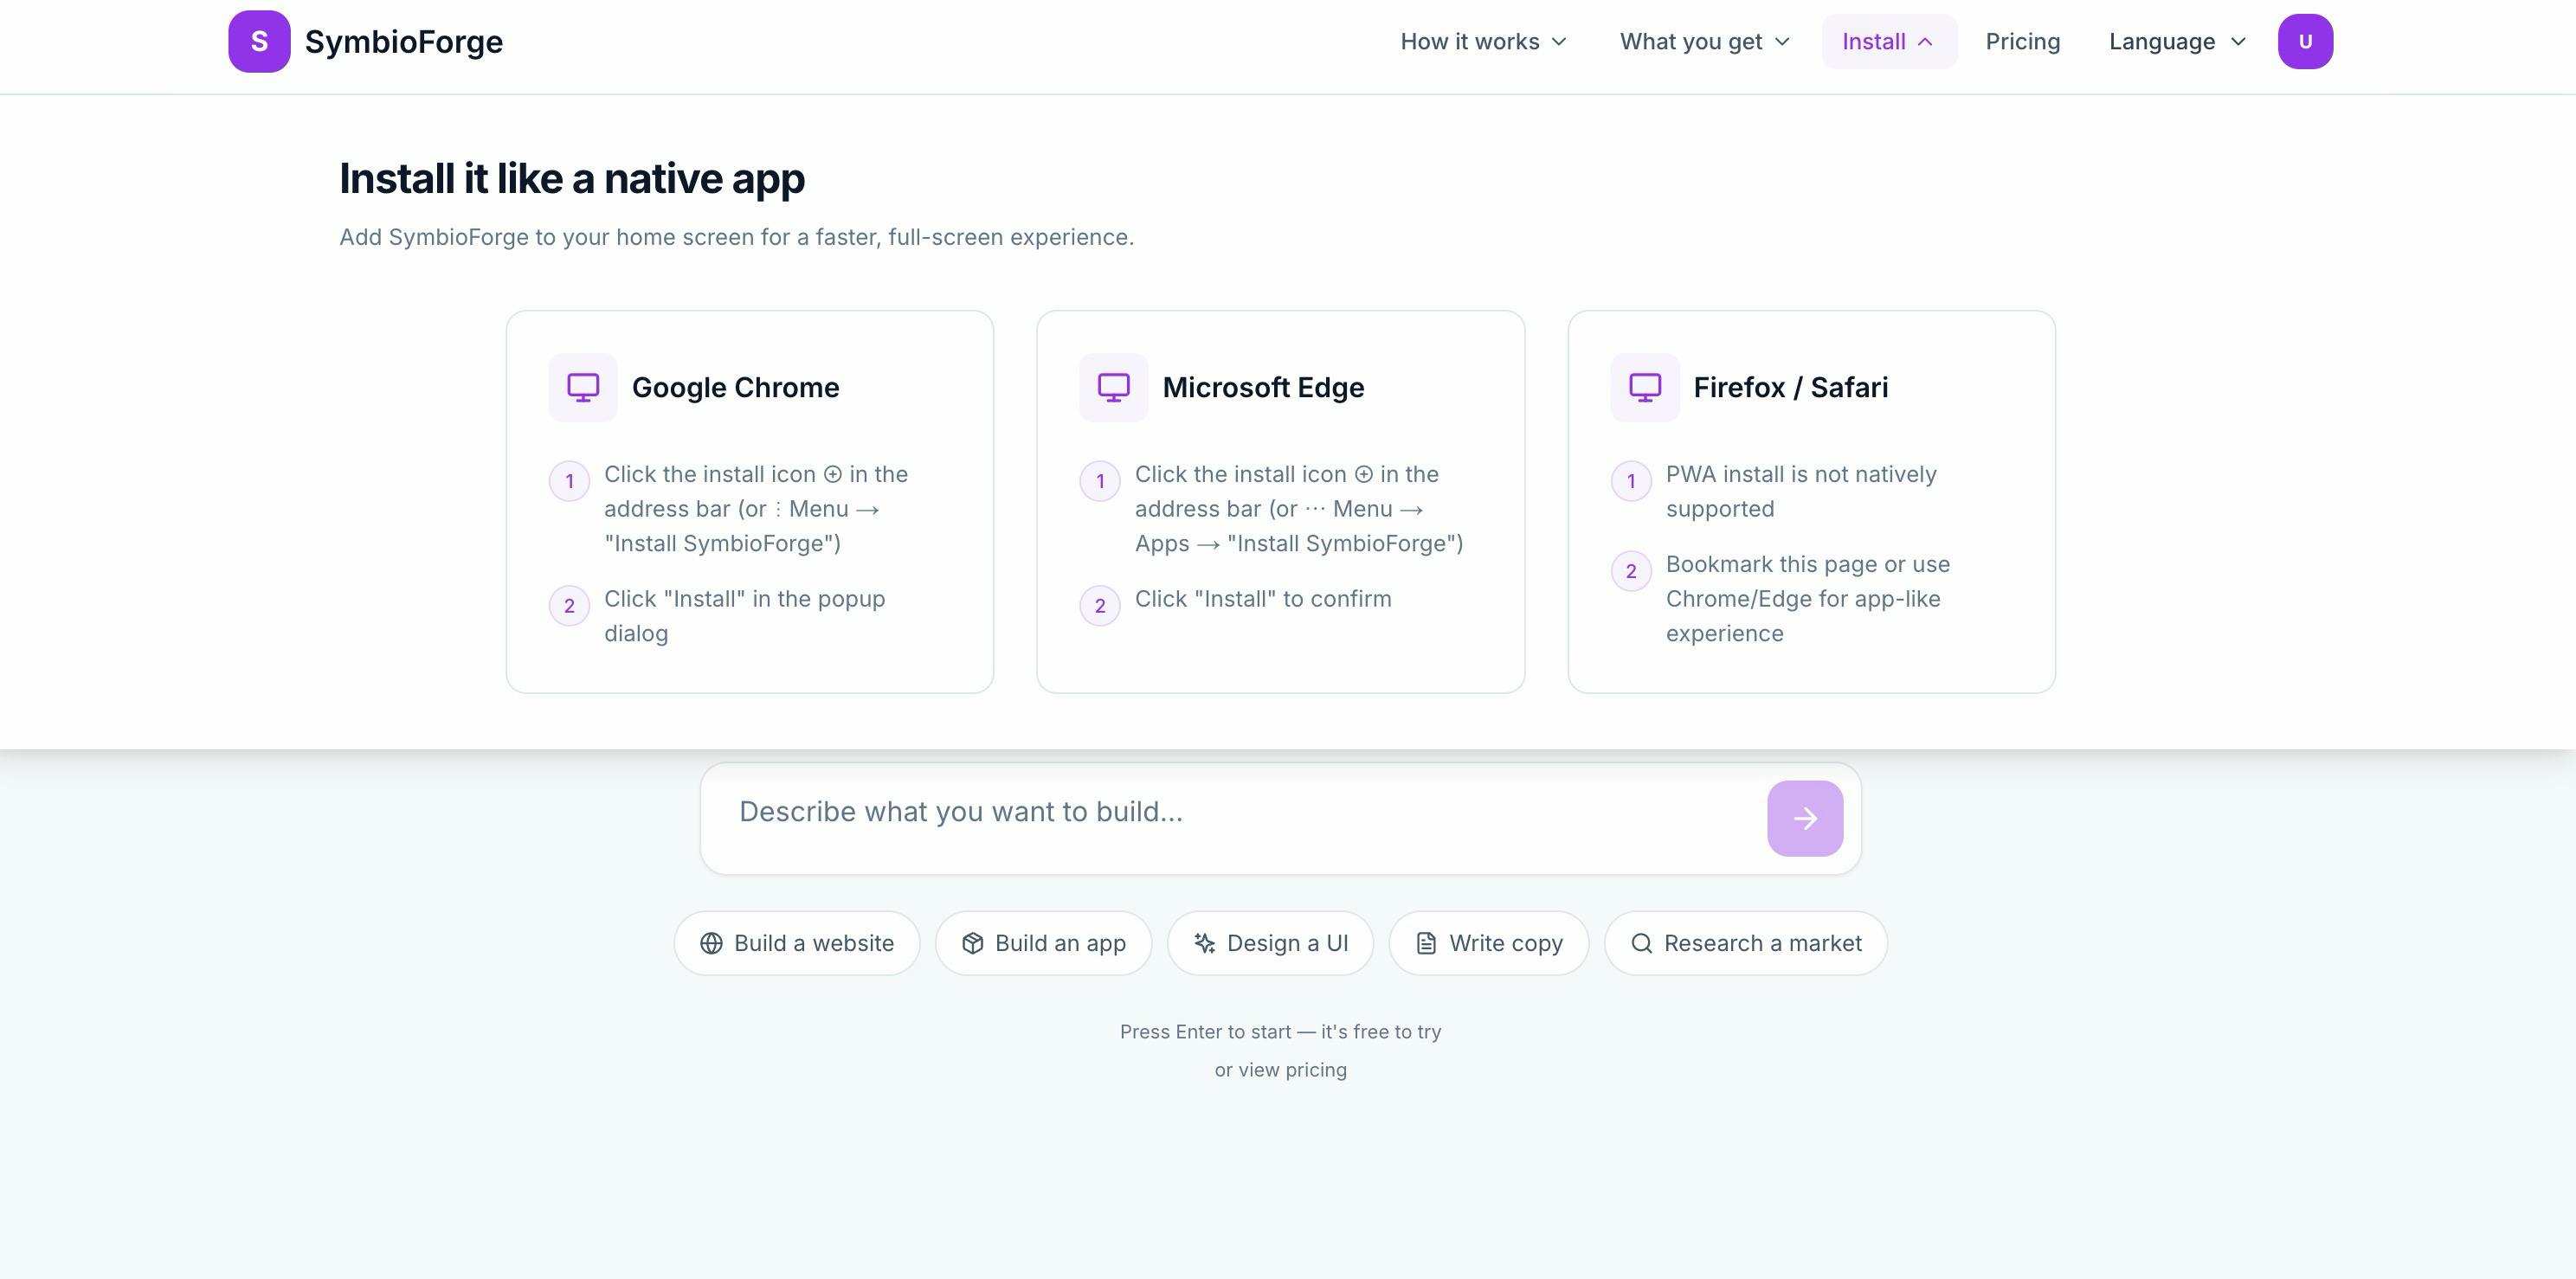Click the Google Chrome monitor icon
This screenshot has width=2576, height=1279.
click(583, 387)
